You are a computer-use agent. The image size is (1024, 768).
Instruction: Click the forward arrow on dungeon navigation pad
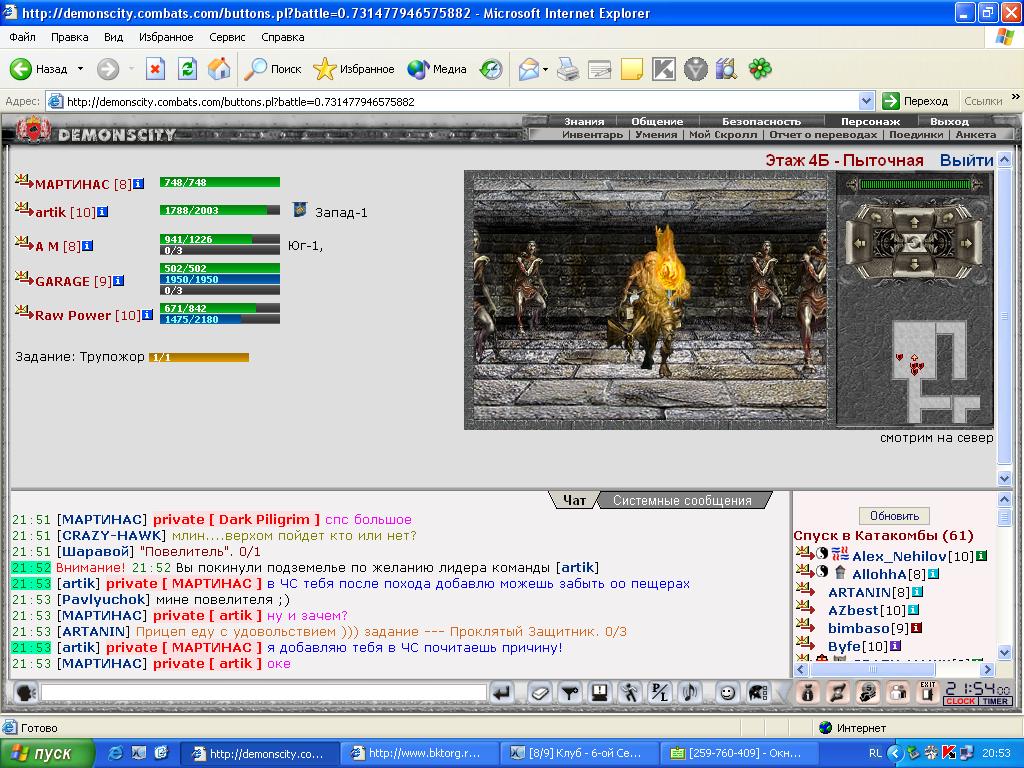click(914, 221)
